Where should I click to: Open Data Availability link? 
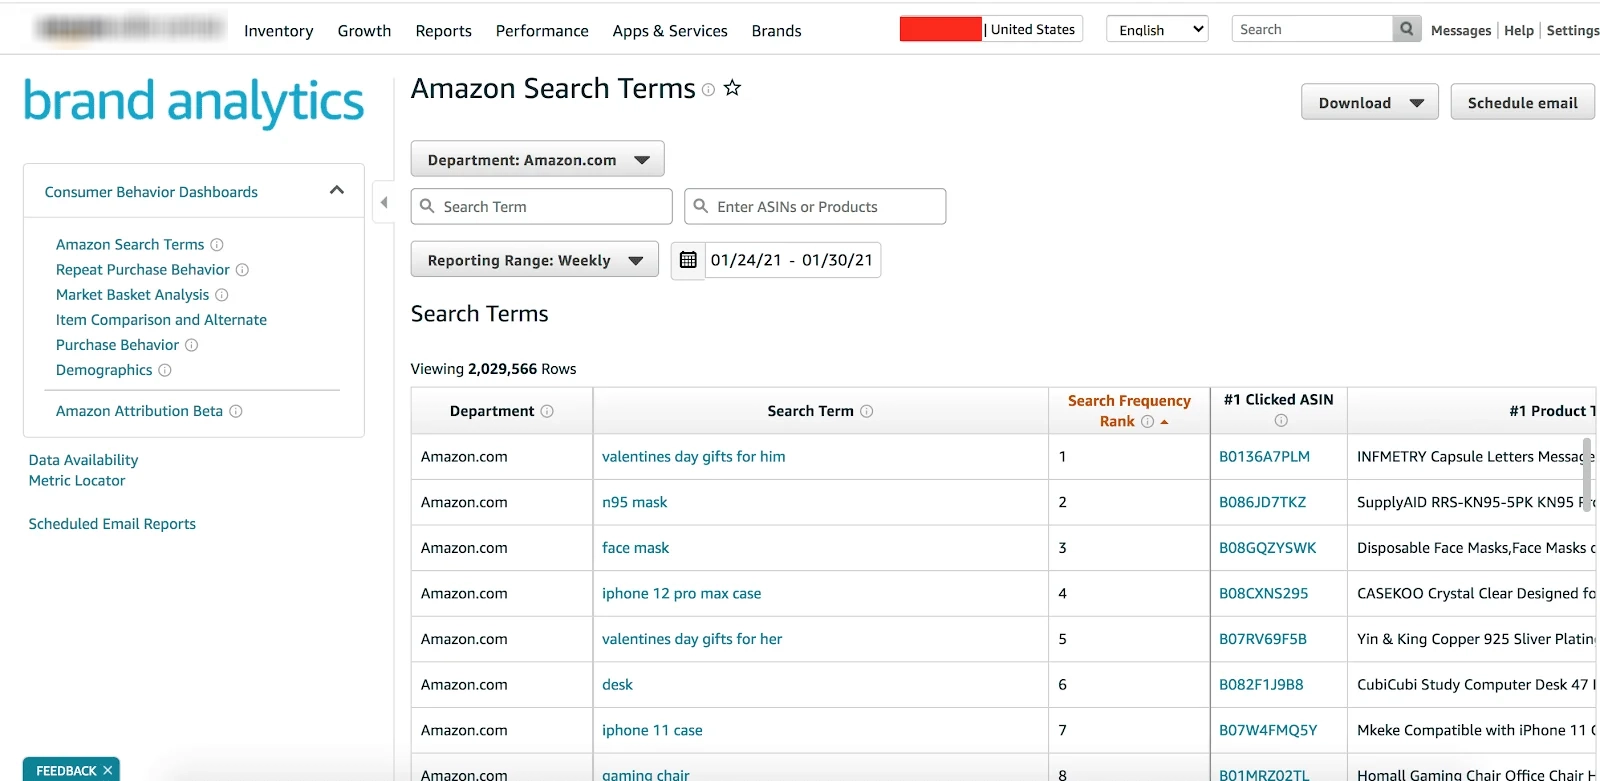coord(83,460)
